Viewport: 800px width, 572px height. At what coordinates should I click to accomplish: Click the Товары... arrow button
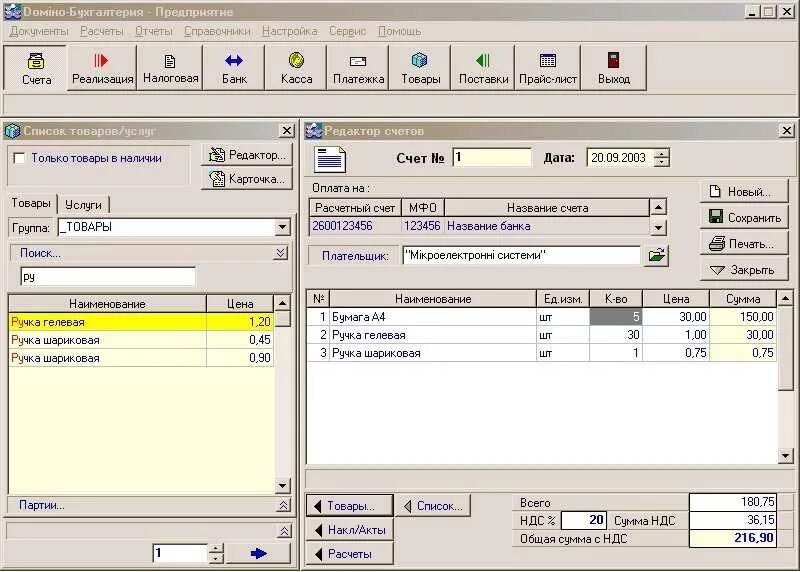(x=349, y=506)
